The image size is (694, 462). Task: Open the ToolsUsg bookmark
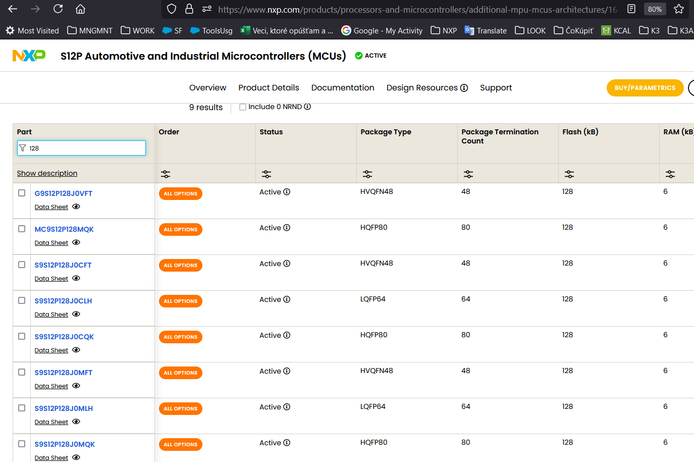pyautogui.click(x=211, y=31)
